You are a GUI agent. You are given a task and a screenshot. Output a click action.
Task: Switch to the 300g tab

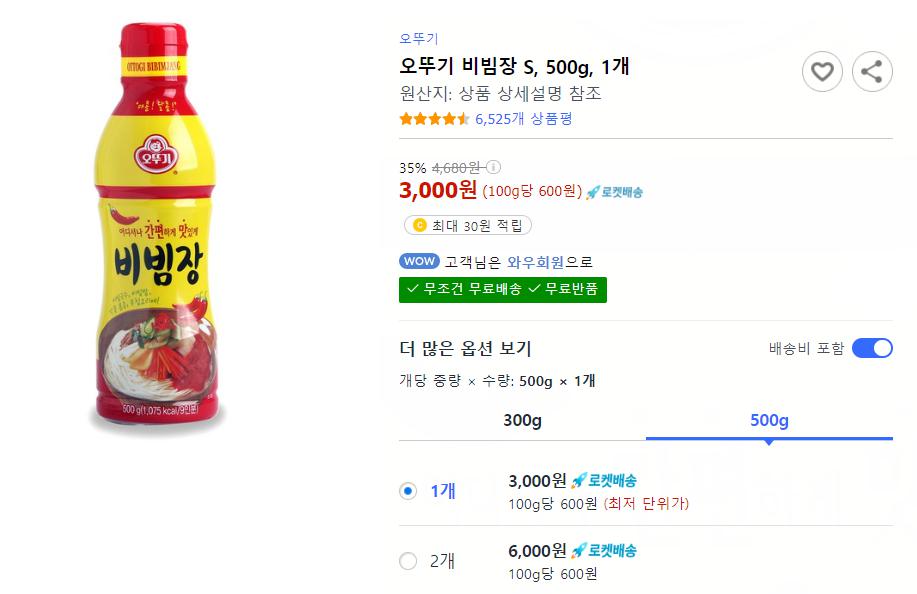pos(522,420)
